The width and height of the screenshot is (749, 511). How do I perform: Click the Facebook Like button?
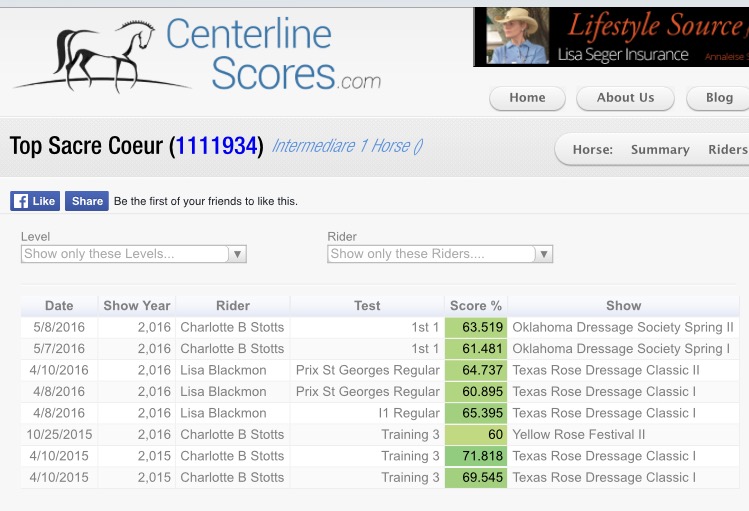click(x=35, y=201)
